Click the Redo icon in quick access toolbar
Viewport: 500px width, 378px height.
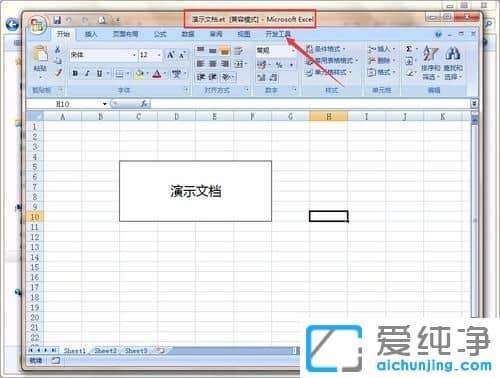(85, 20)
